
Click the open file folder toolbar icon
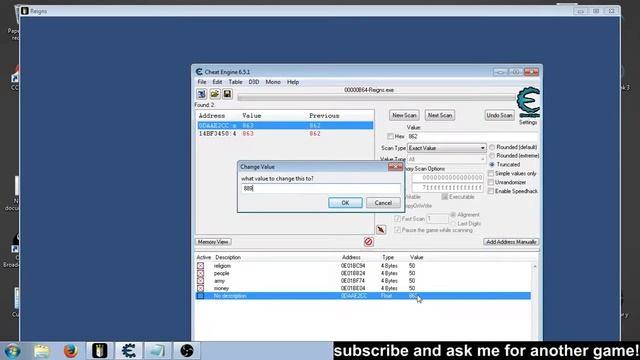click(215, 94)
